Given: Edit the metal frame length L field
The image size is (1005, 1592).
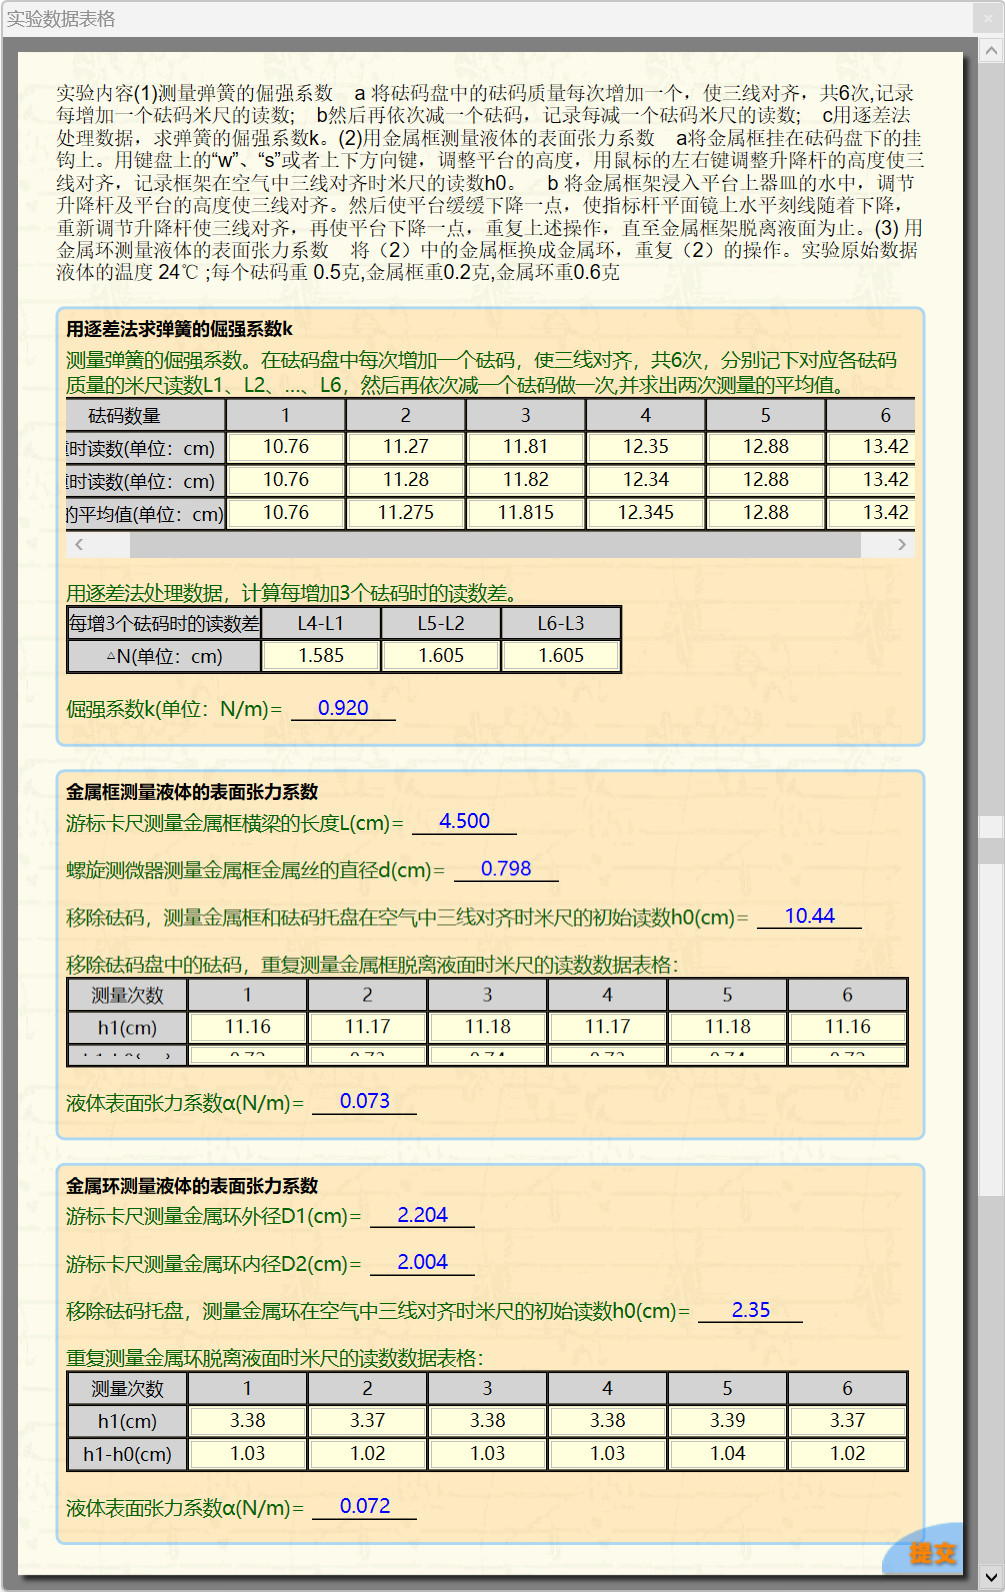Looking at the screenshot, I should pyautogui.click(x=464, y=821).
